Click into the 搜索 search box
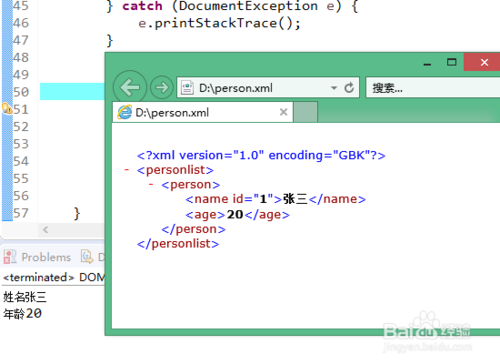This screenshot has width=500, height=364. tap(433, 88)
